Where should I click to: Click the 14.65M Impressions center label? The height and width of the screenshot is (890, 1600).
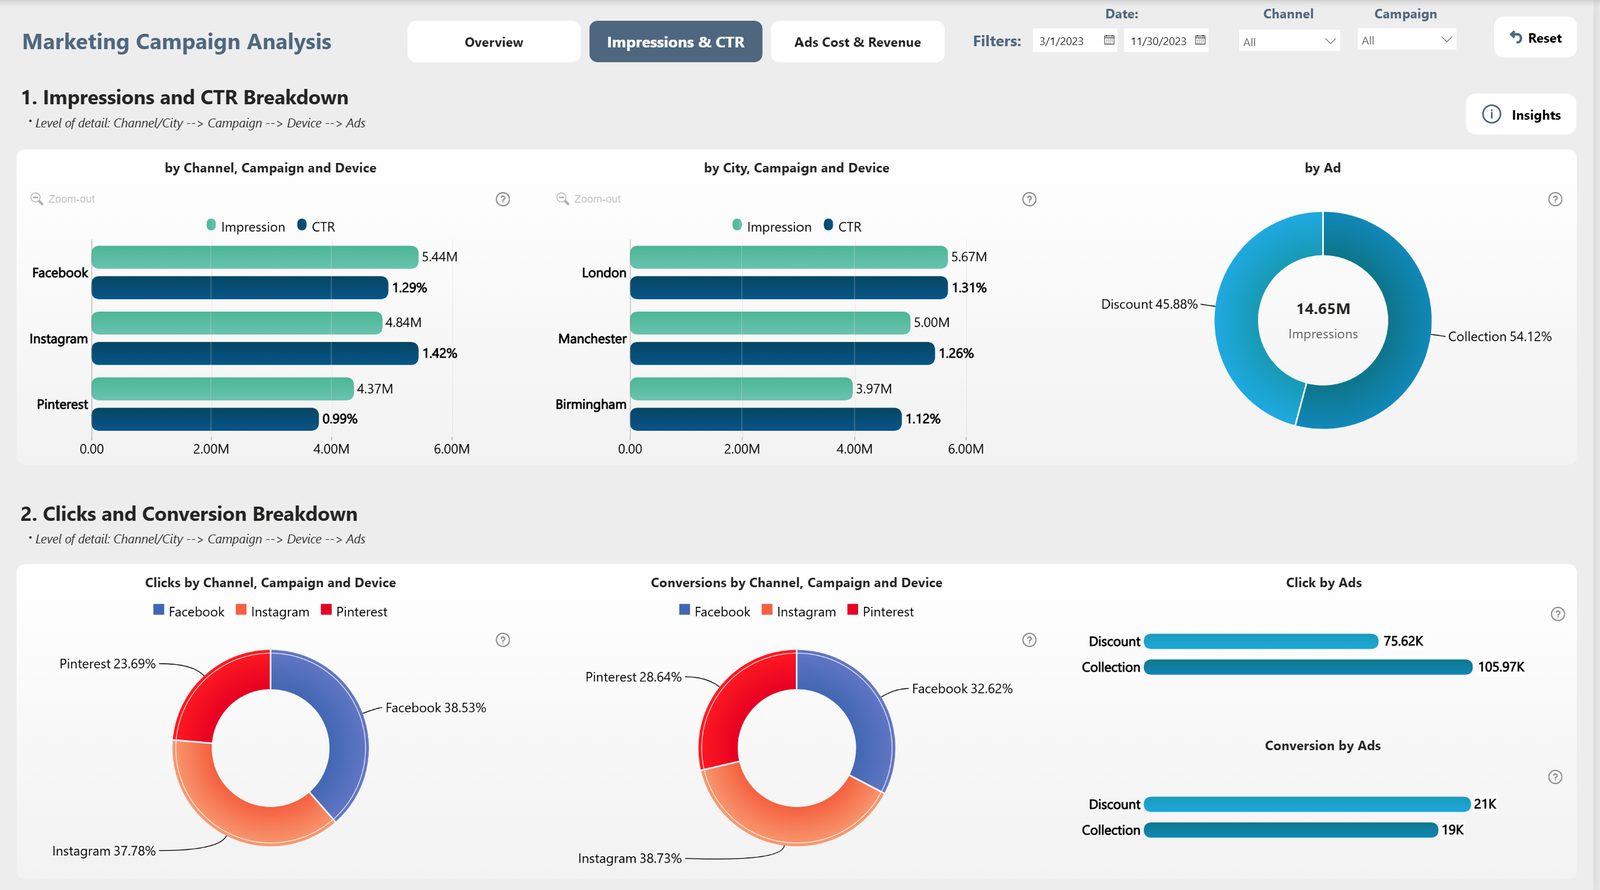coord(1323,320)
